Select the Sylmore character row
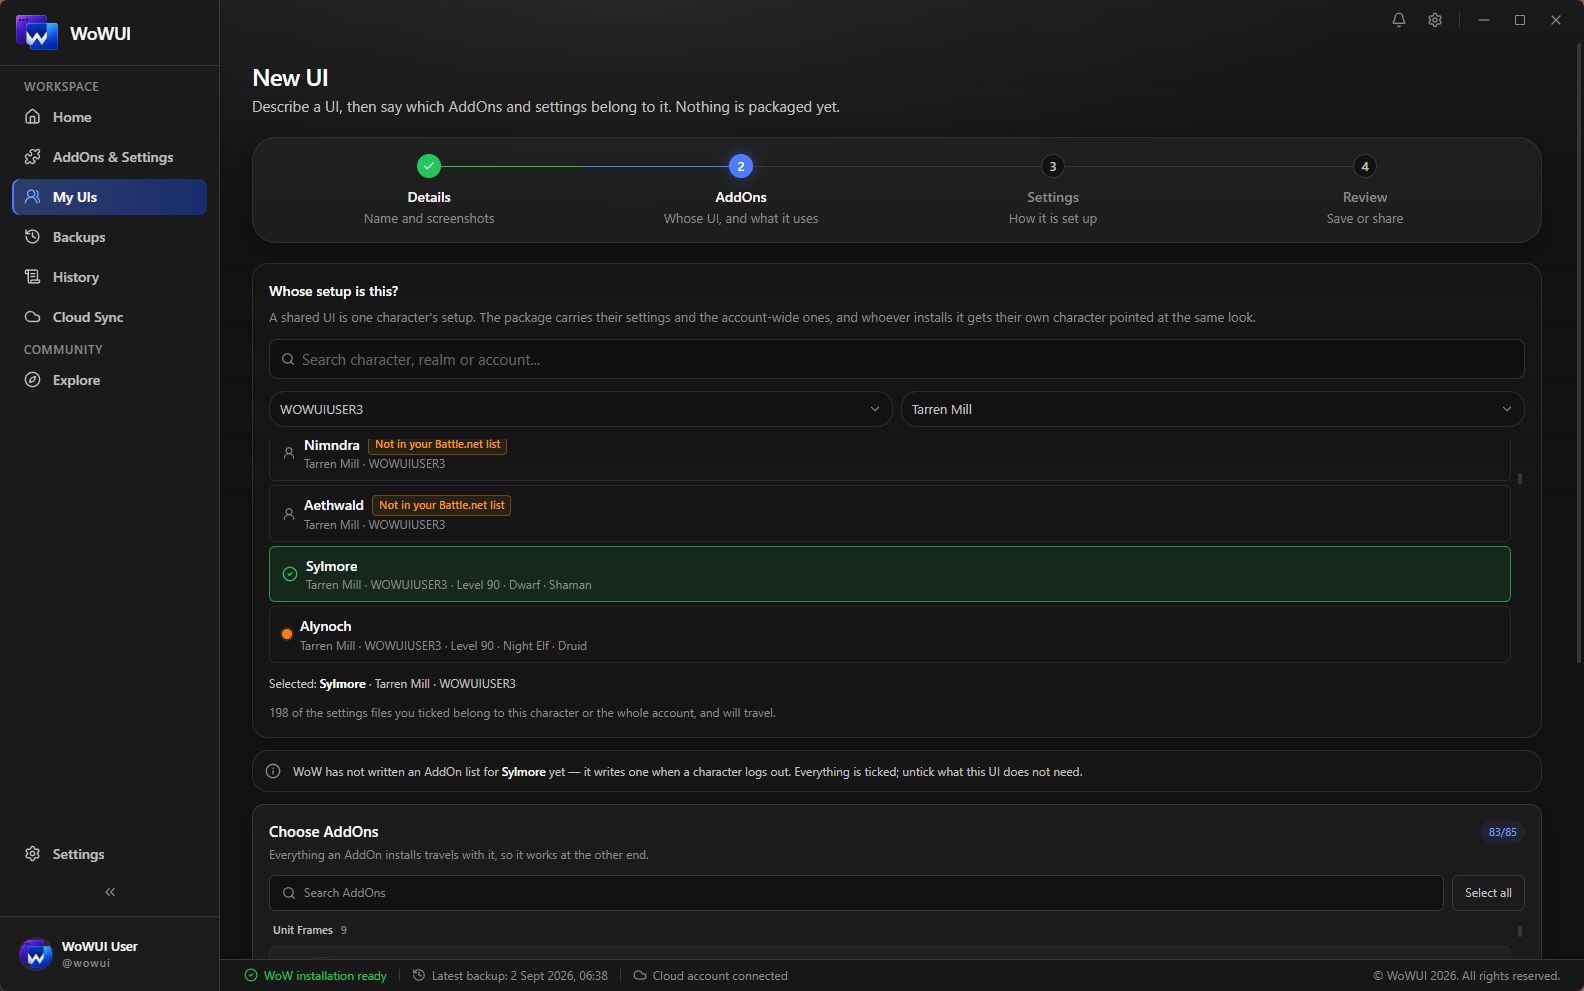This screenshot has height=991, width=1584. pyautogui.click(x=889, y=574)
